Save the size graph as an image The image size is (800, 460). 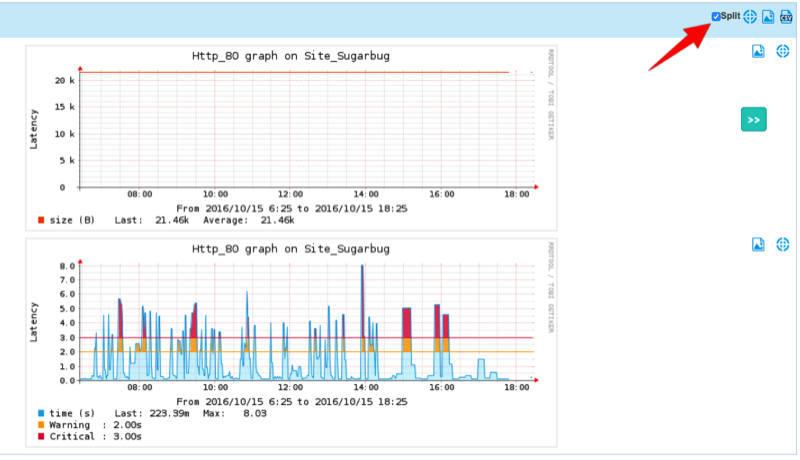pos(758,51)
